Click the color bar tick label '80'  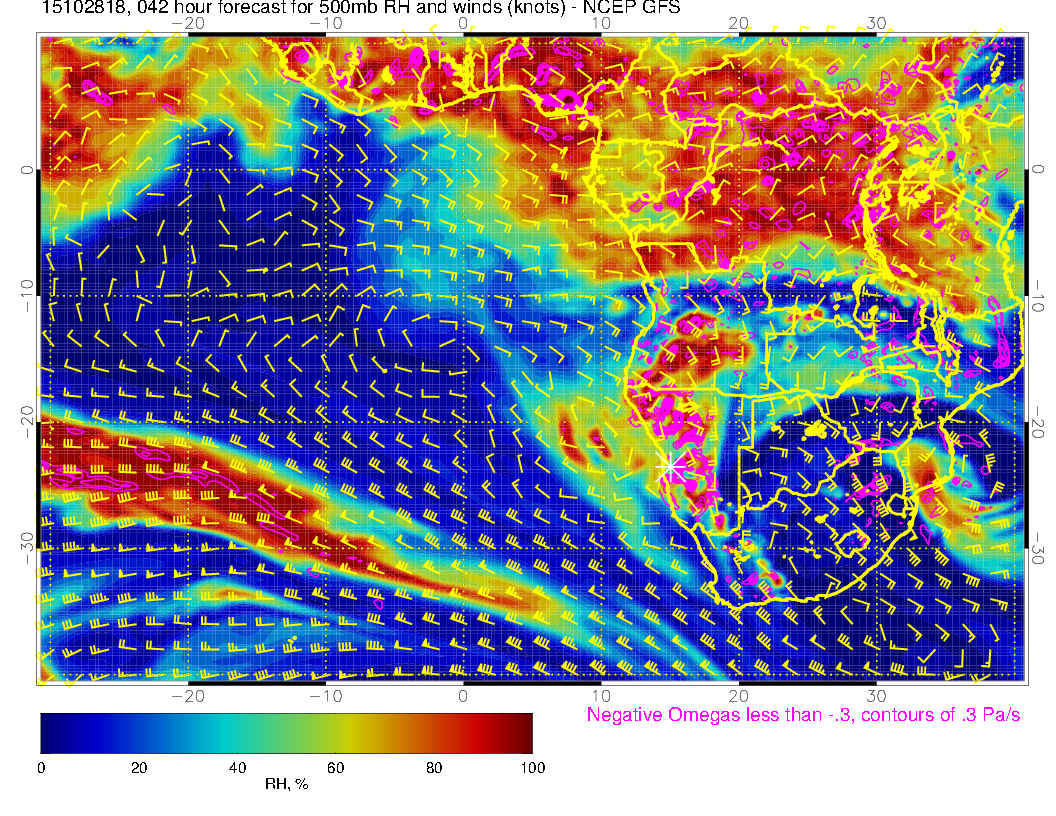434,768
